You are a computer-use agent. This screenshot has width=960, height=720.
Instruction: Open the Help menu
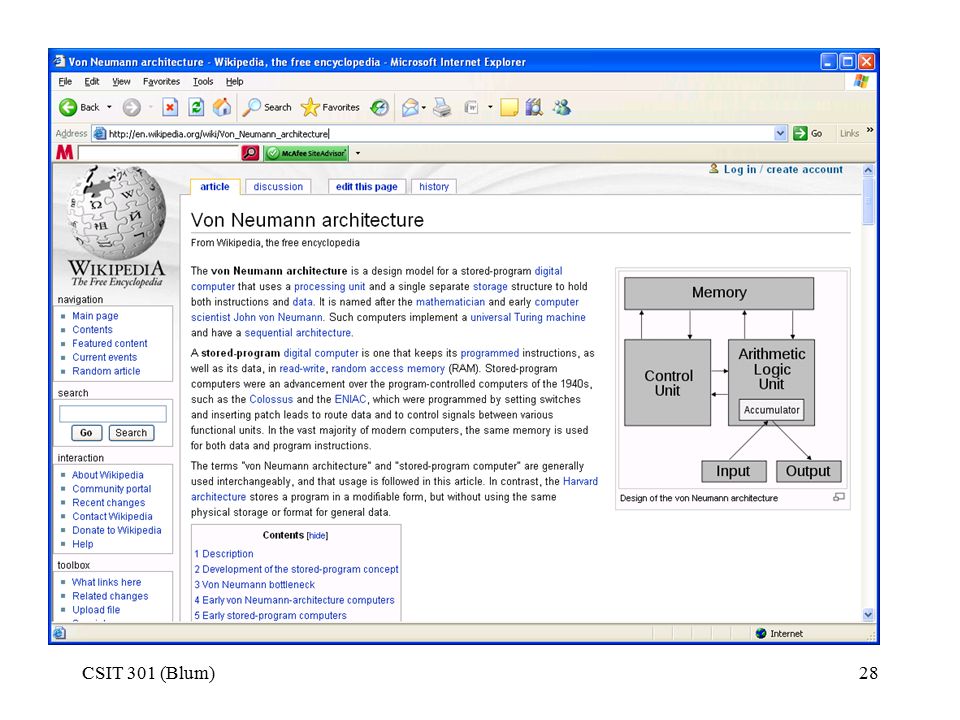click(234, 81)
